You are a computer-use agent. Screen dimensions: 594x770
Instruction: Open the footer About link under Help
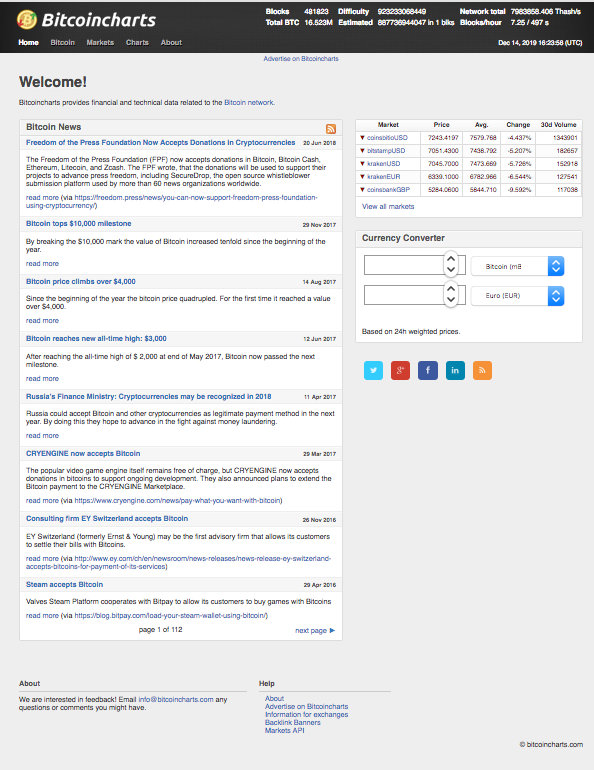click(274, 698)
